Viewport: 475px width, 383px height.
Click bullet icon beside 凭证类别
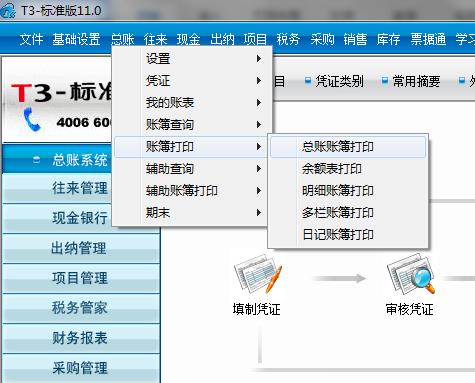coord(308,80)
